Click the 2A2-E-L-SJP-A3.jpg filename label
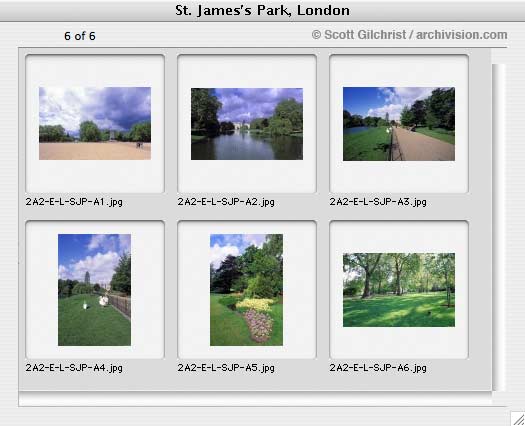Viewport: 525px width, 426px height. coord(378,202)
